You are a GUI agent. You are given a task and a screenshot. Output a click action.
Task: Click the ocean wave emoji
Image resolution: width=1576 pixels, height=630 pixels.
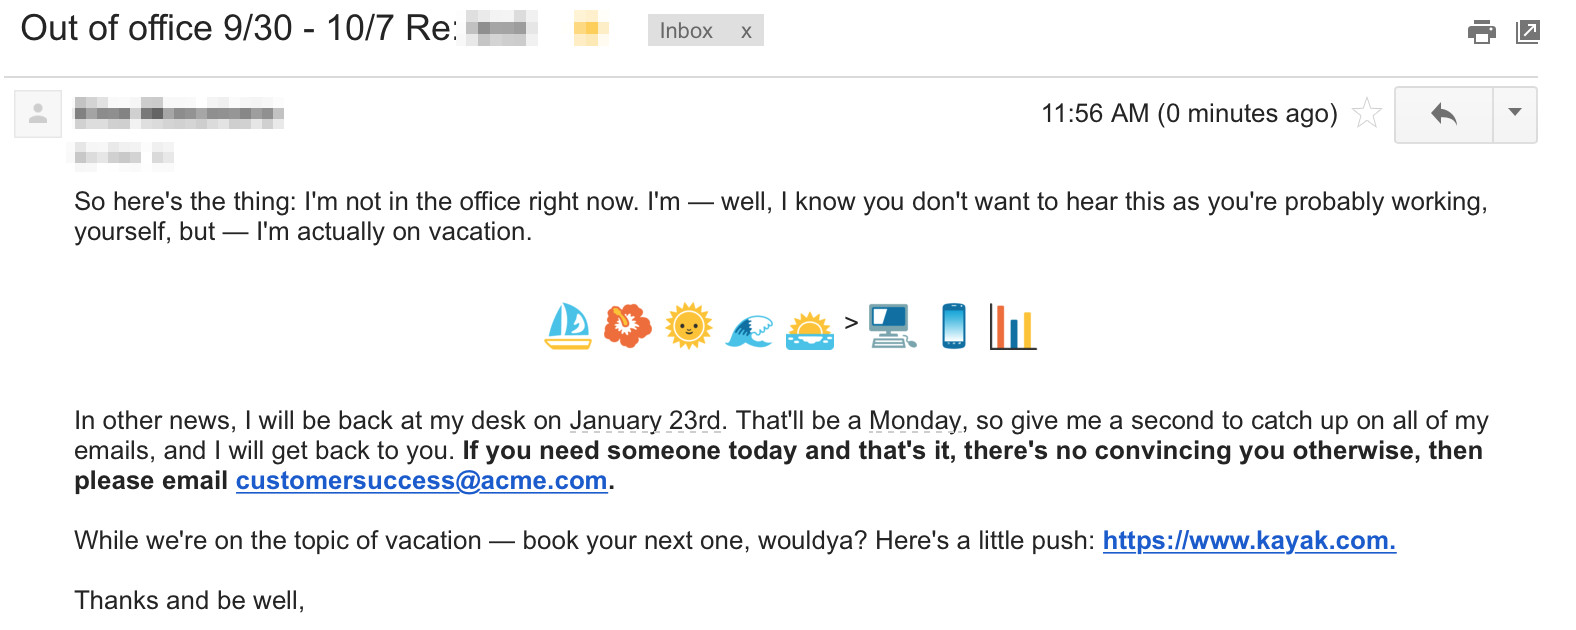click(x=749, y=329)
